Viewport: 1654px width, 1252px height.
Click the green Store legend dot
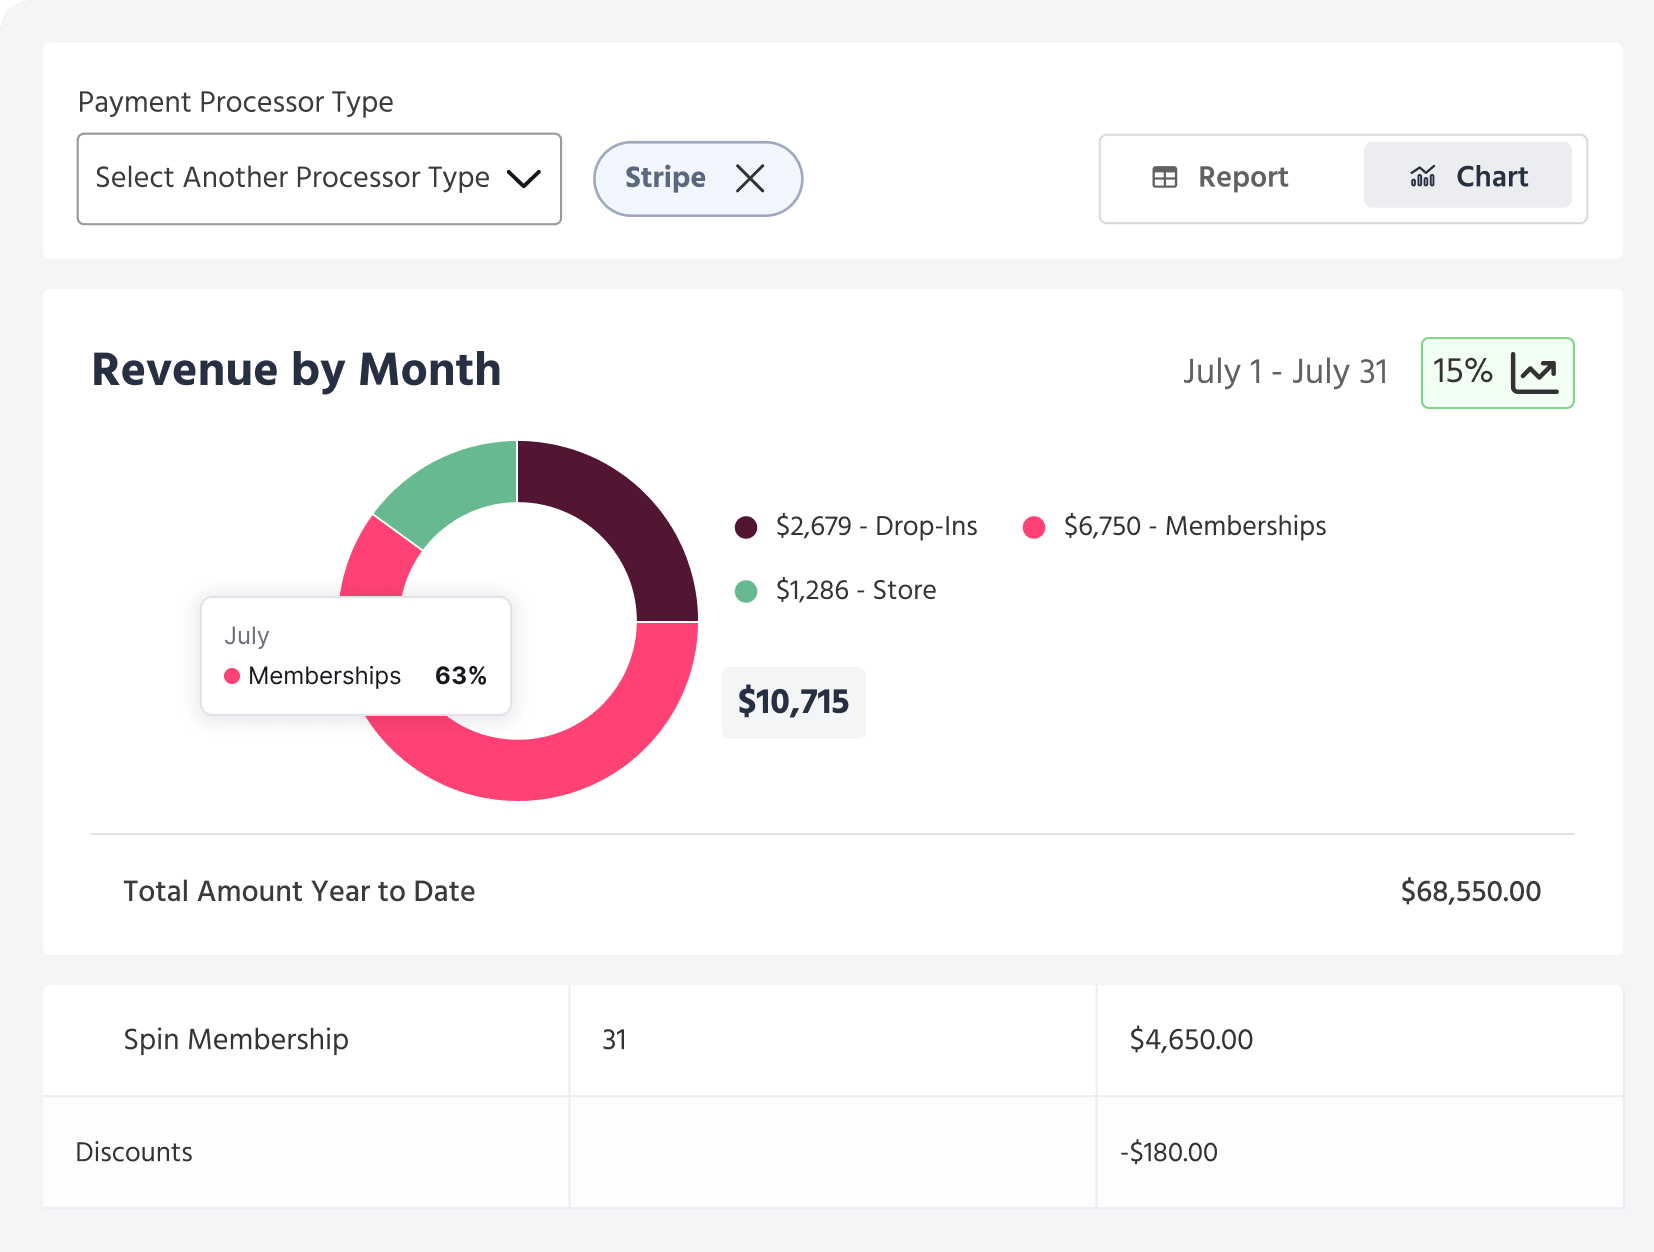(x=746, y=591)
